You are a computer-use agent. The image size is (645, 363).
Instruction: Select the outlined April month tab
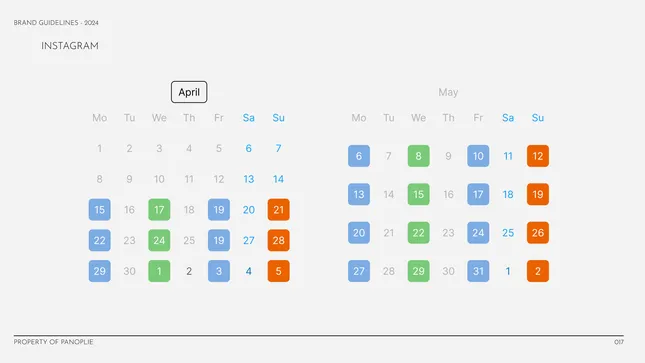pos(189,92)
